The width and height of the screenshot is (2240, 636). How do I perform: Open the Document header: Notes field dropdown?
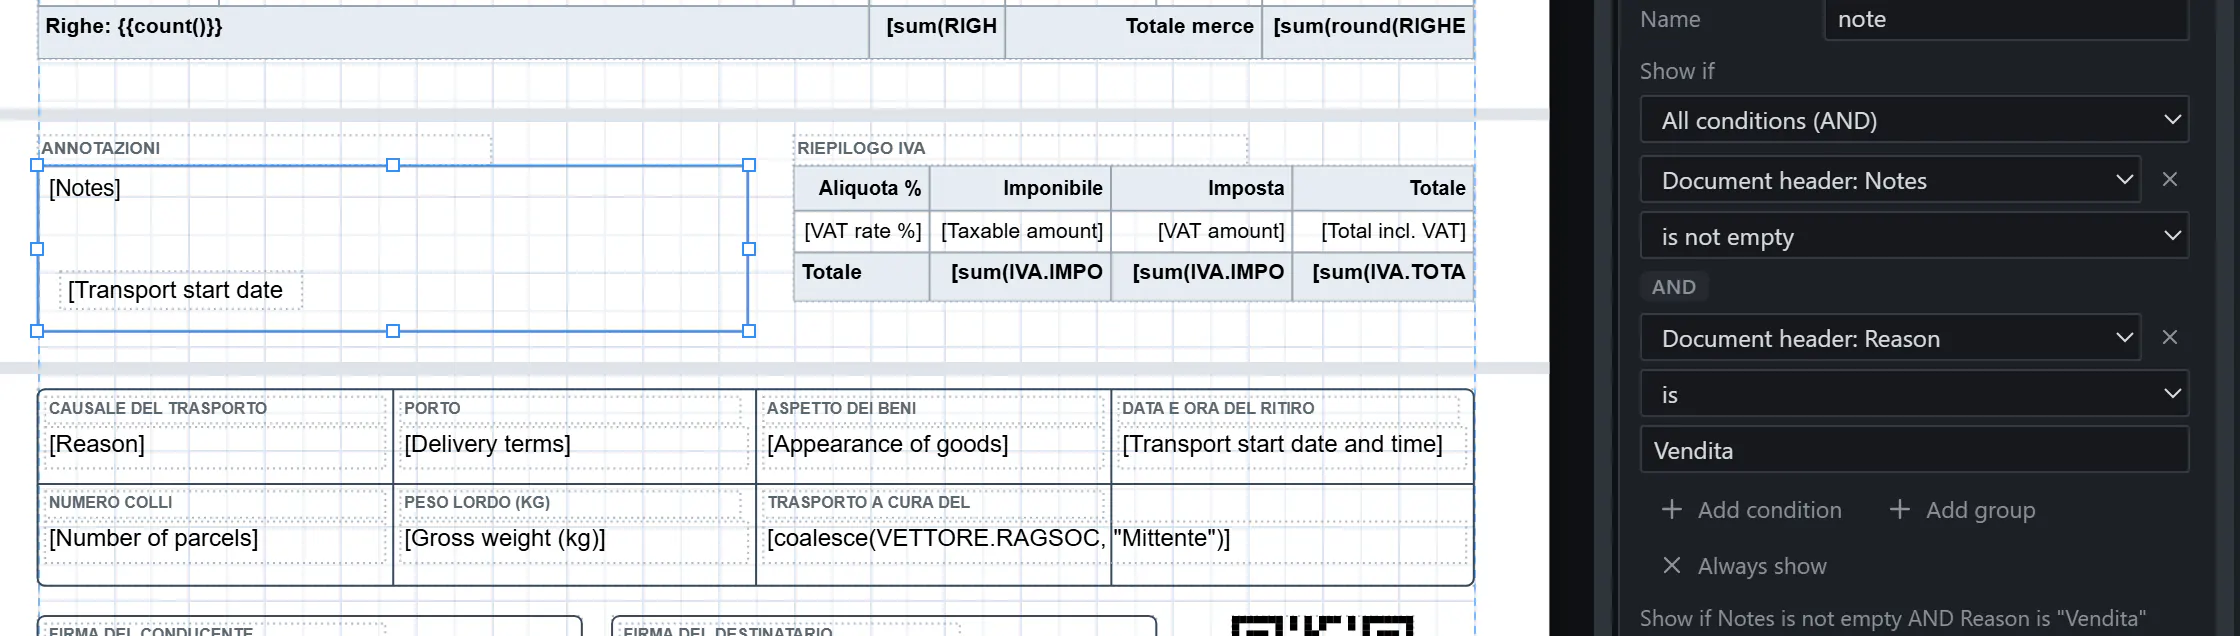pyautogui.click(x=1890, y=180)
